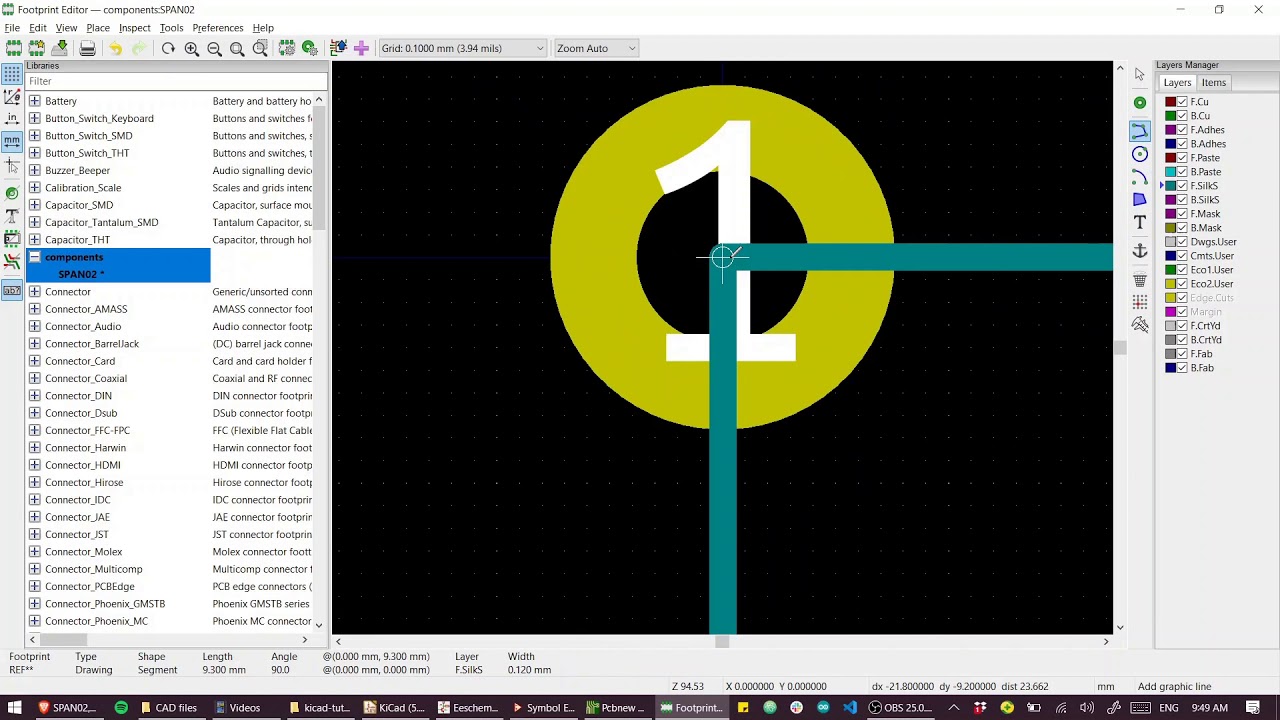Select the Measure distance caliper tool
Viewport: 1280px width, 720px height.
pyautogui.click(x=1140, y=325)
